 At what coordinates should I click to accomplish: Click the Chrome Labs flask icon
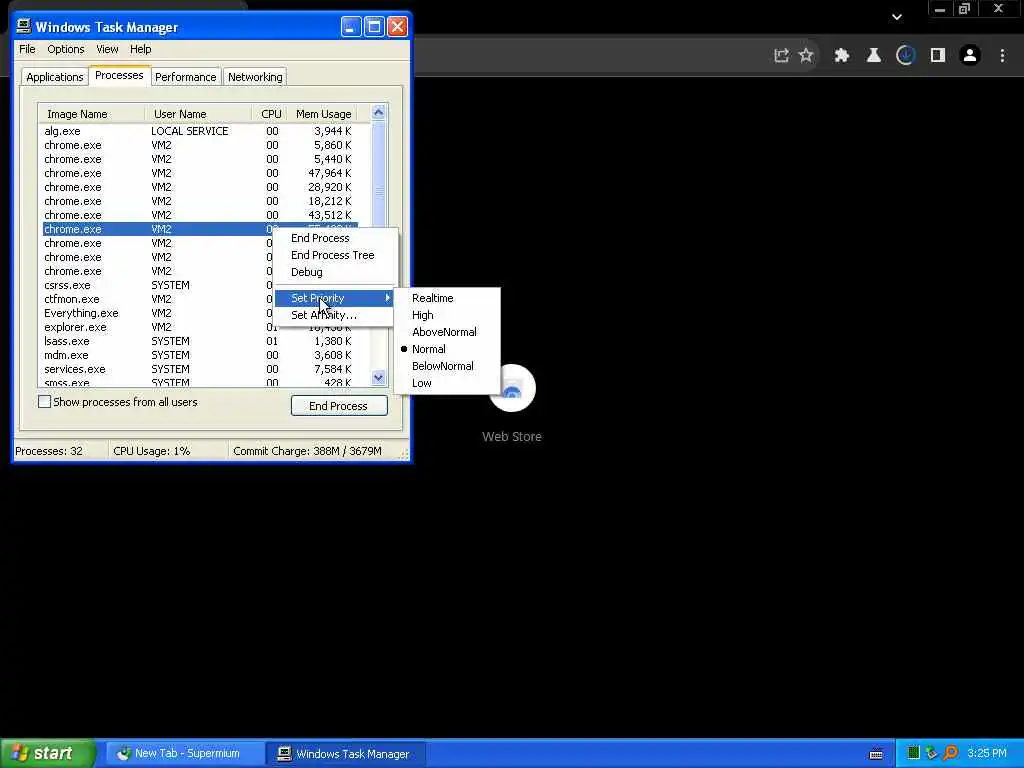pyautogui.click(x=874, y=56)
